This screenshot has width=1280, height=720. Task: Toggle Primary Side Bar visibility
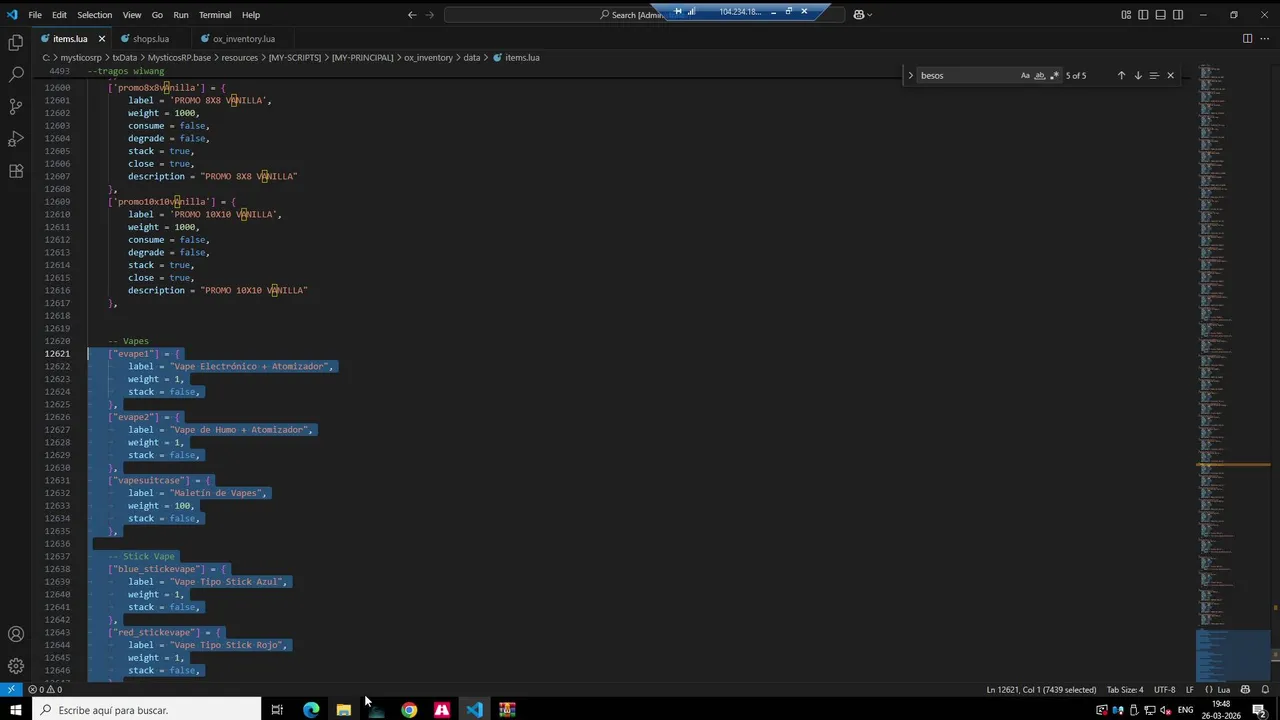pyautogui.click(x=1143, y=15)
